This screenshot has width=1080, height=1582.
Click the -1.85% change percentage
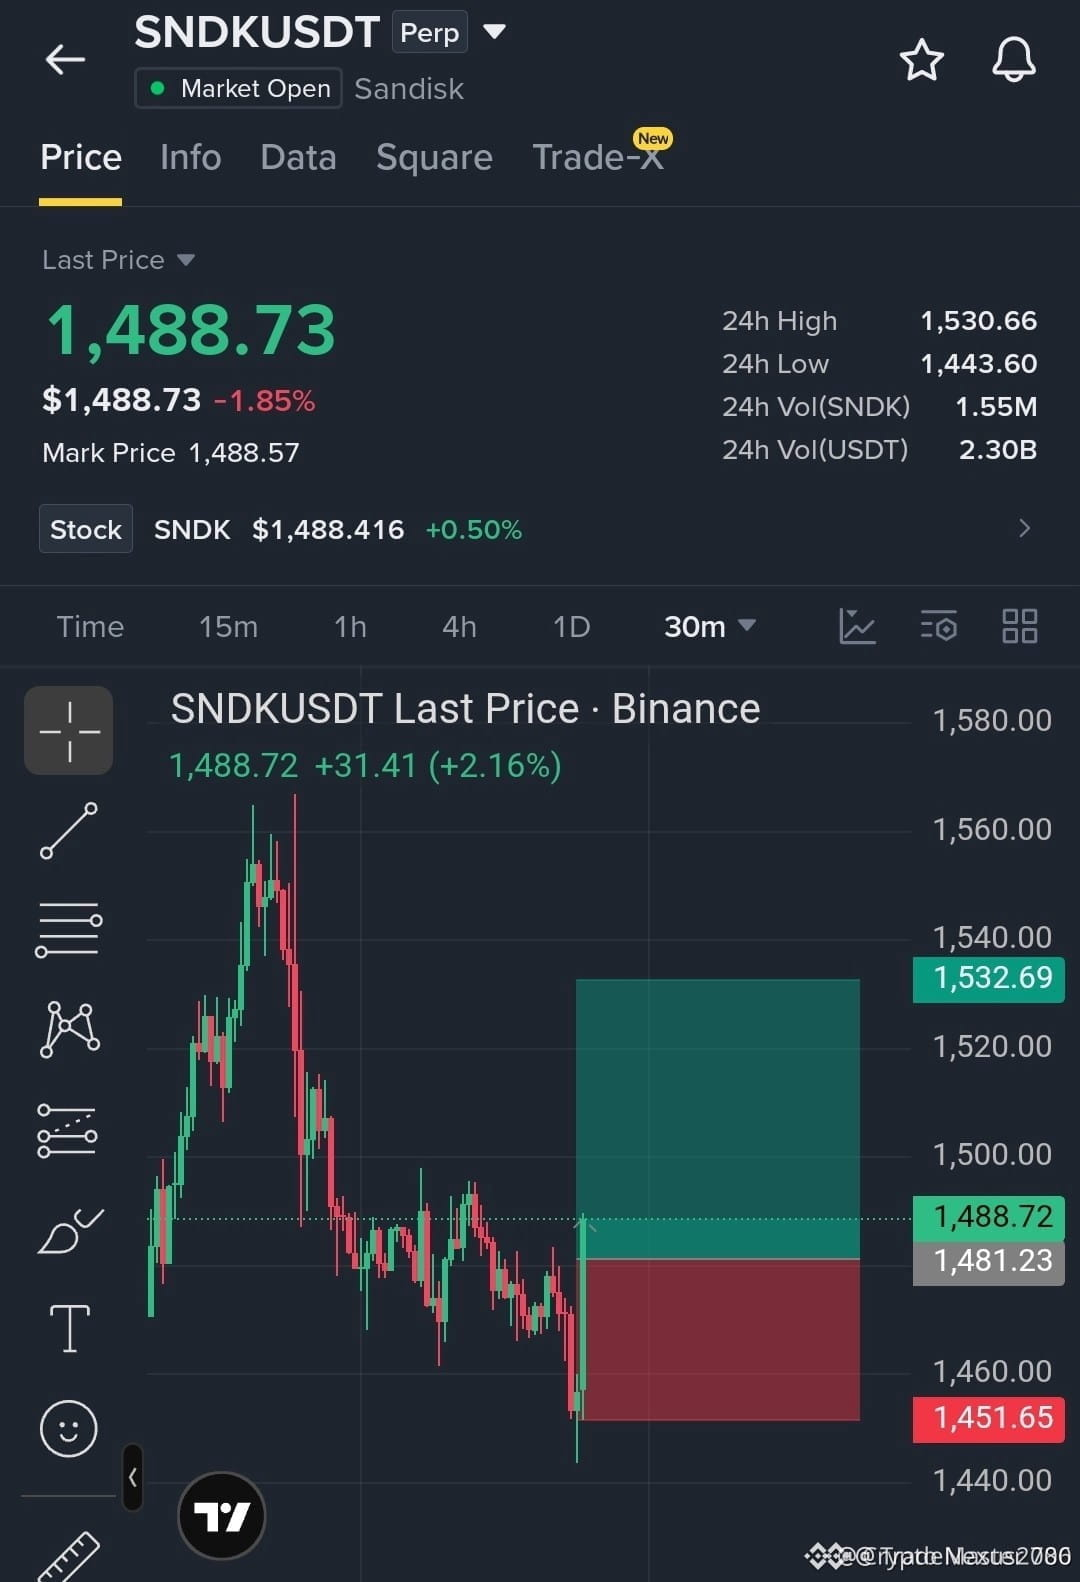pyautogui.click(x=265, y=401)
